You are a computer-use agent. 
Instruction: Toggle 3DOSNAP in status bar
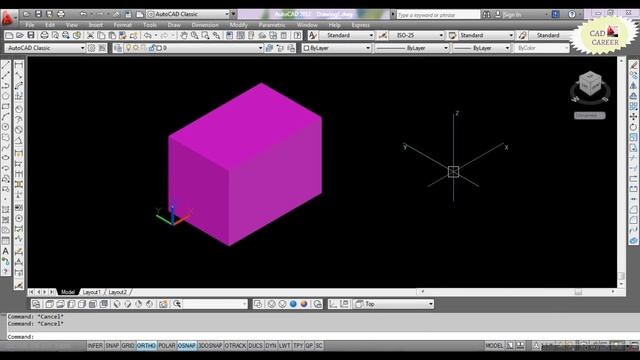[x=210, y=346]
